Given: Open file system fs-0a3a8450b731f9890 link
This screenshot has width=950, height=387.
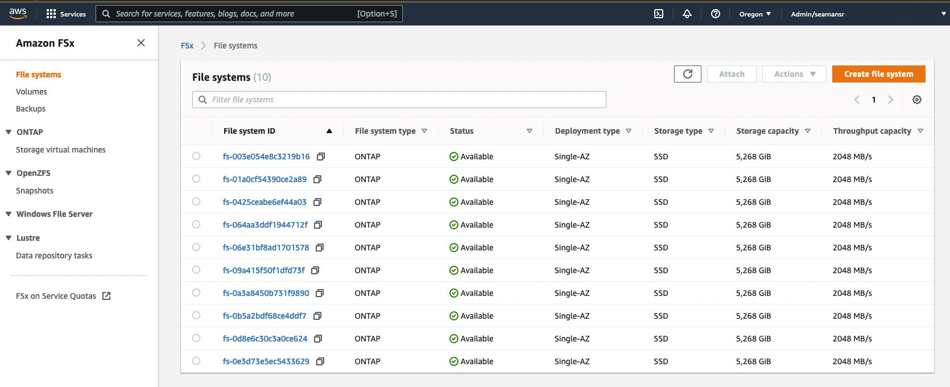Looking at the screenshot, I should (266, 293).
